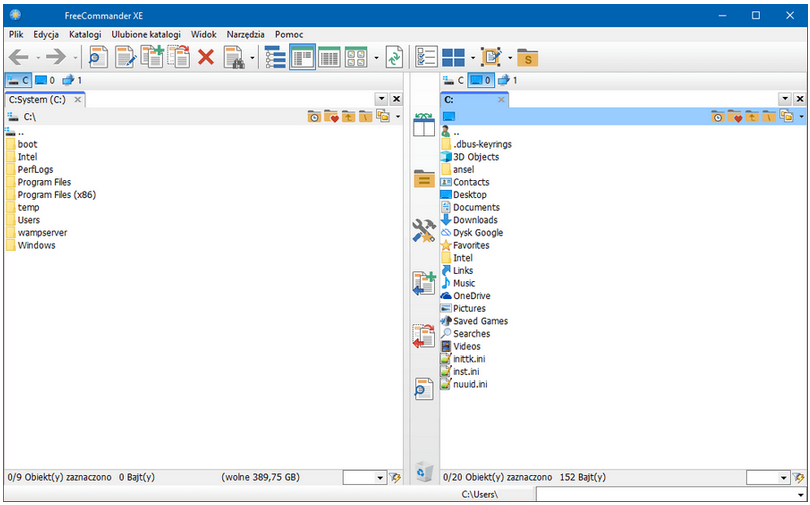Click the swap panels icon in middle bar
Image resolution: width=810 pixels, height=505 pixels.
coord(424,125)
